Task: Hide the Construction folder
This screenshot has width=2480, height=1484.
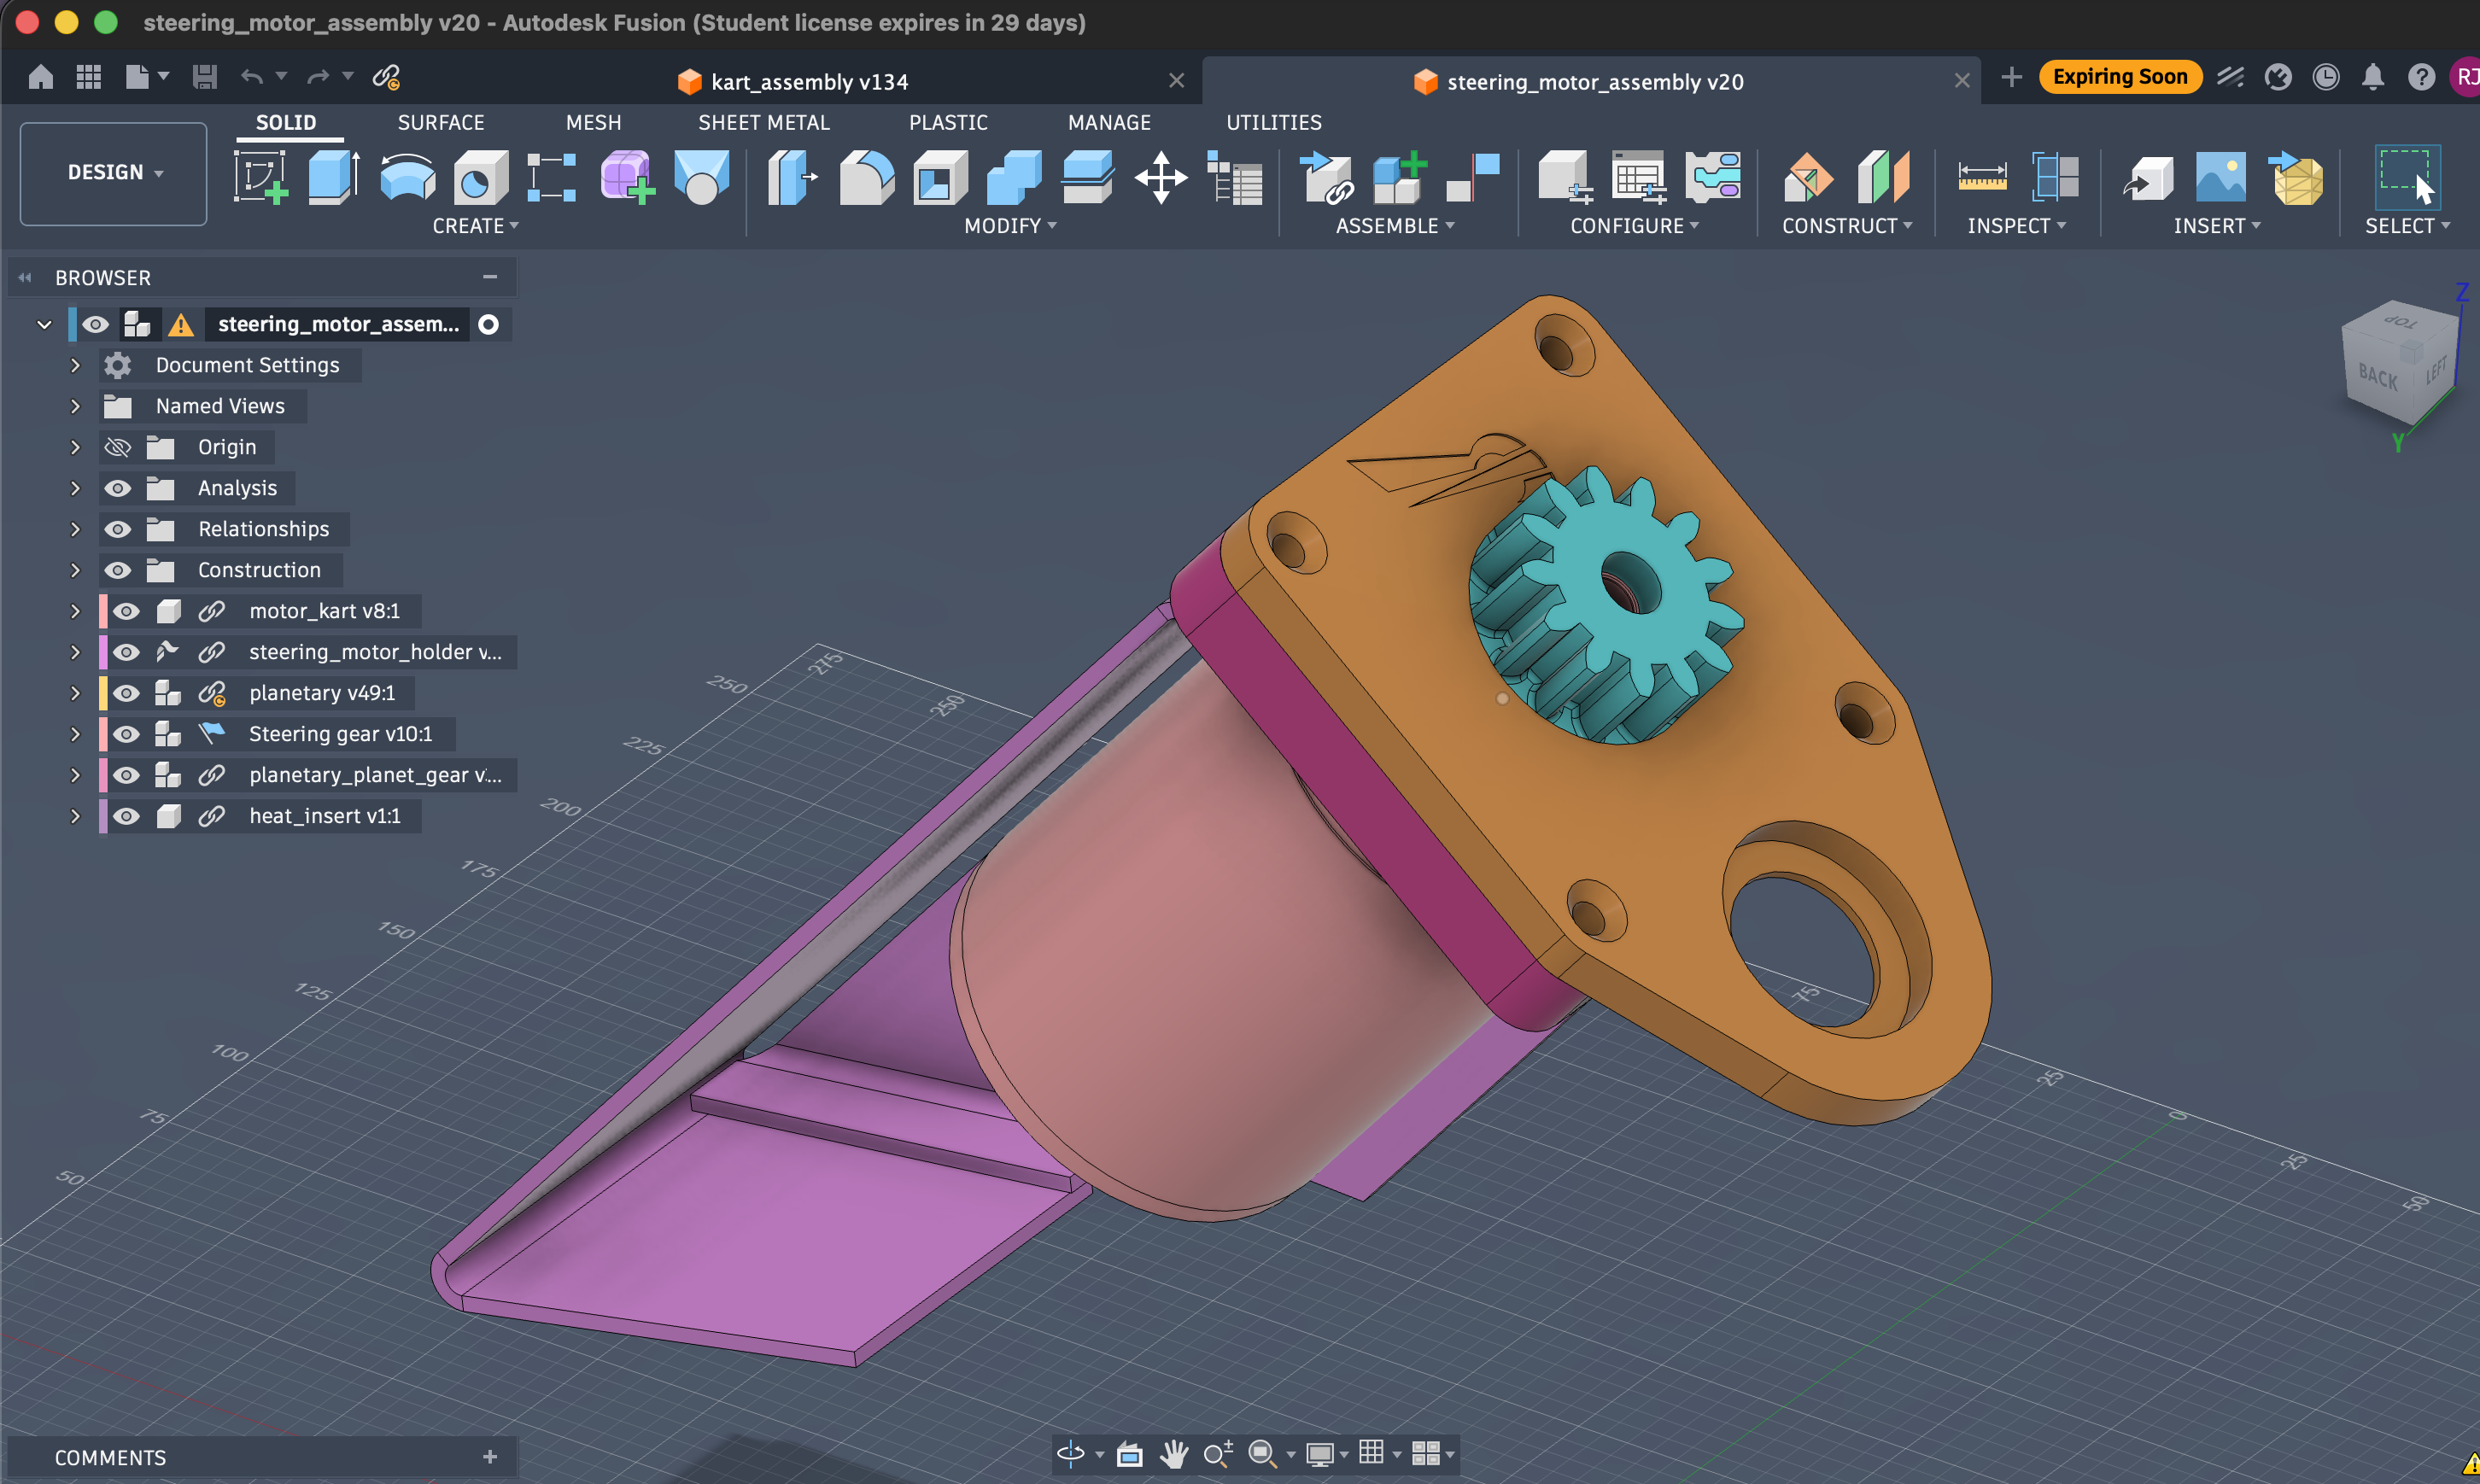Action: (118, 570)
